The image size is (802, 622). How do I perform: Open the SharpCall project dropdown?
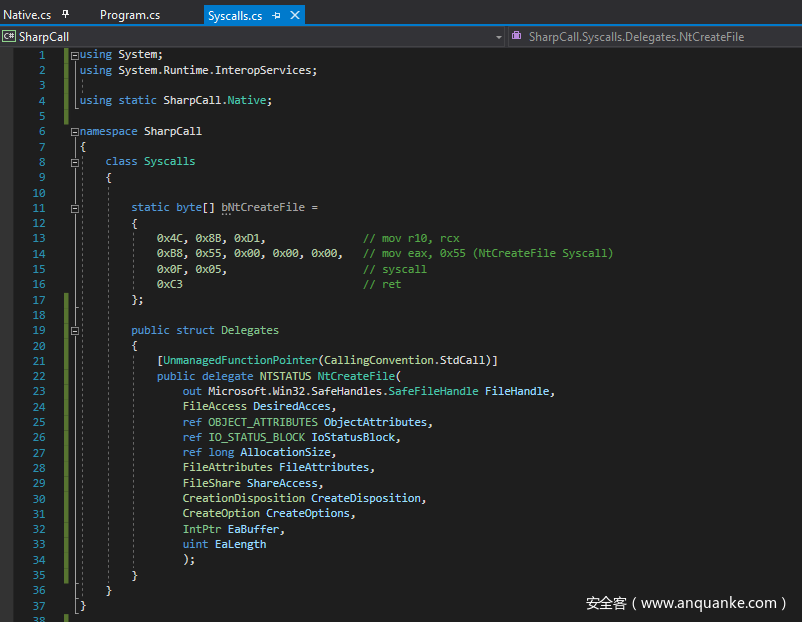point(499,37)
